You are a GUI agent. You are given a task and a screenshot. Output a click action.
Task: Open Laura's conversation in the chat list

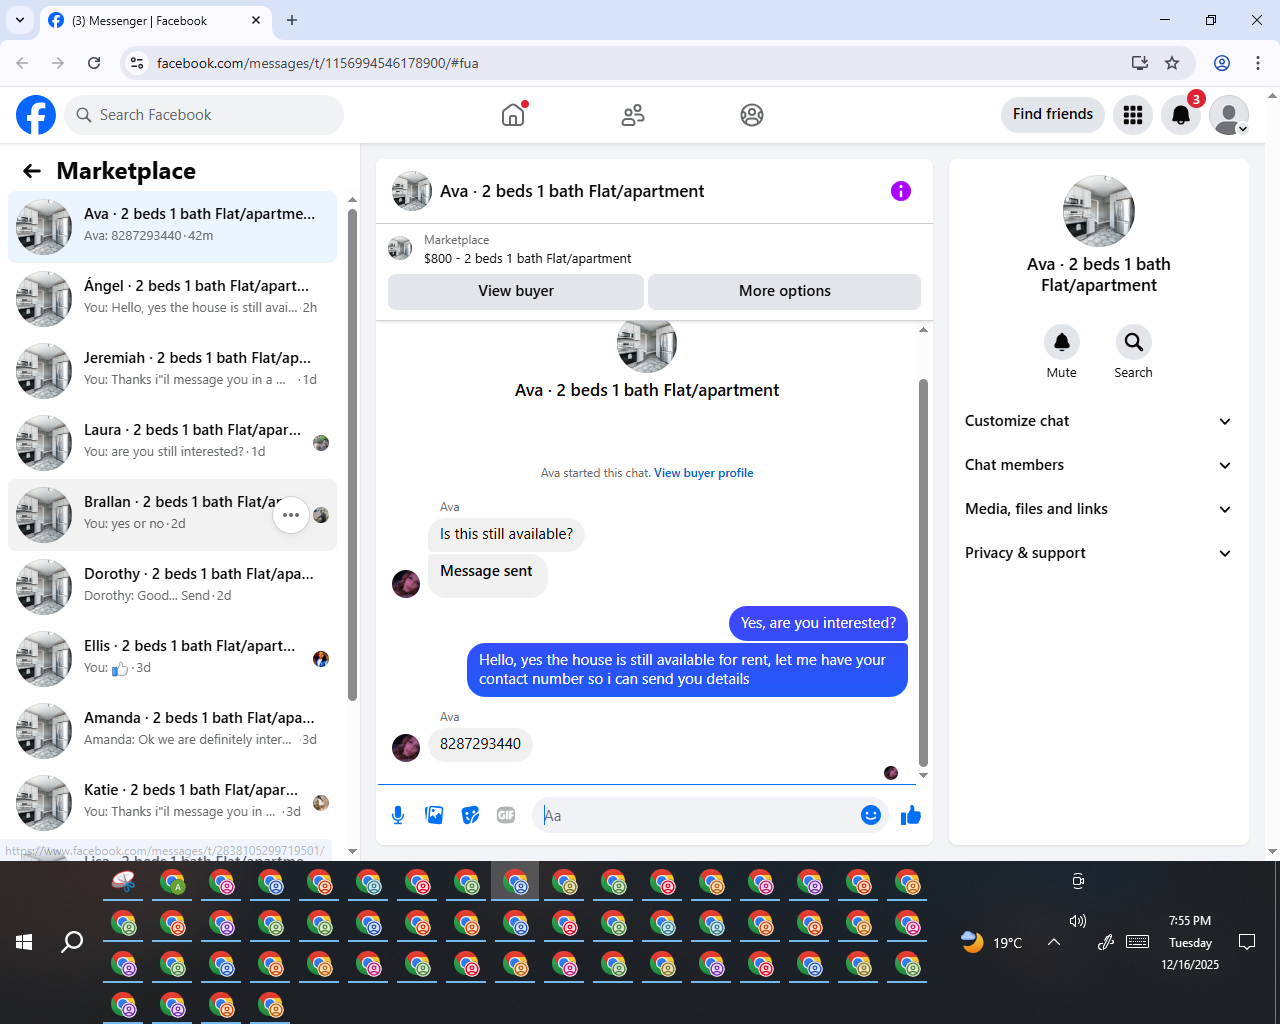click(x=172, y=443)
